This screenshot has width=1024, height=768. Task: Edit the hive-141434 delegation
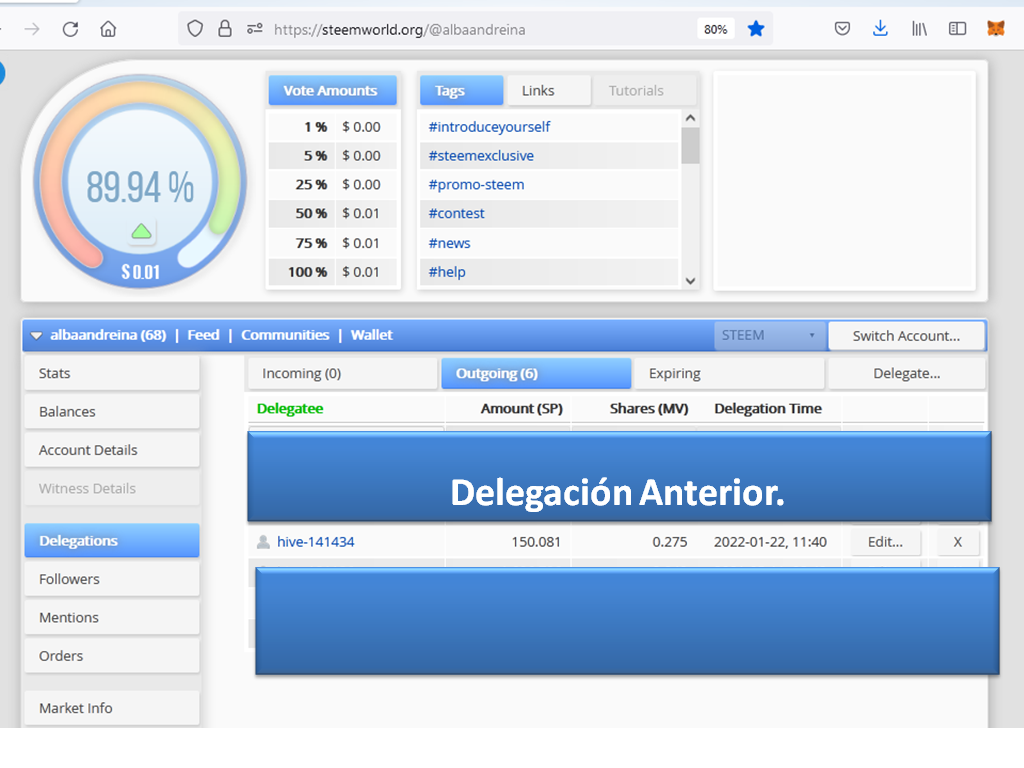point(886,542)
